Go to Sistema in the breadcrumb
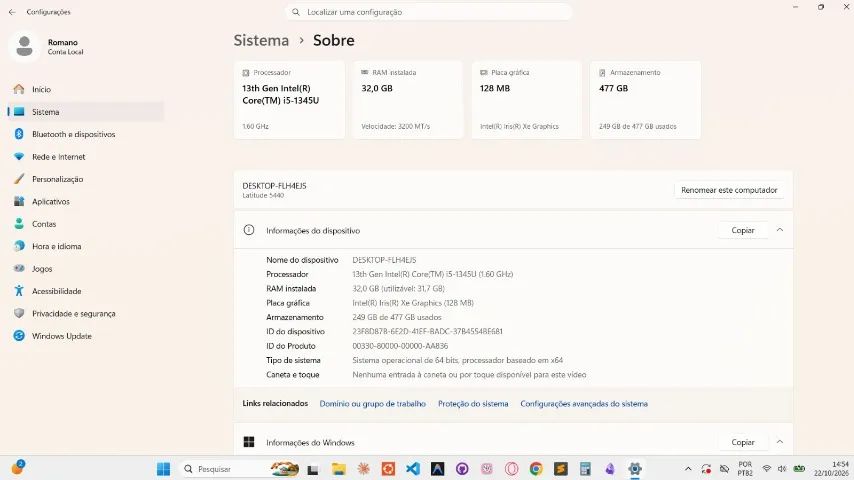This screenshot has width=854, height=480. coord(261,40)
